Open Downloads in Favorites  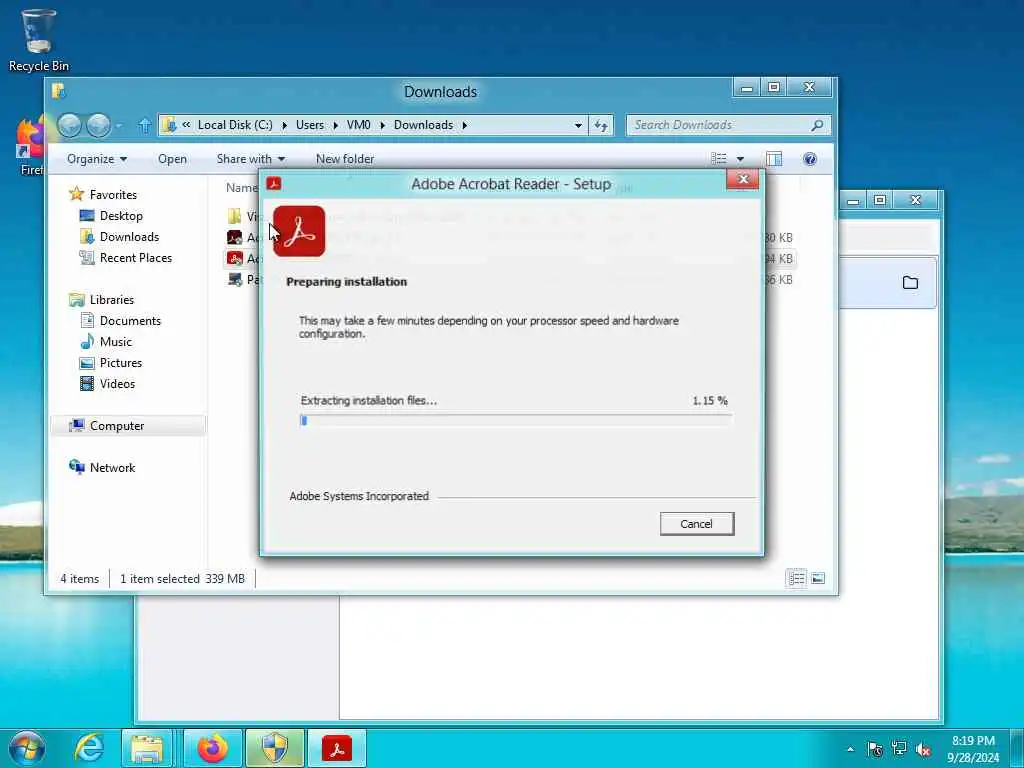(129, 236)
